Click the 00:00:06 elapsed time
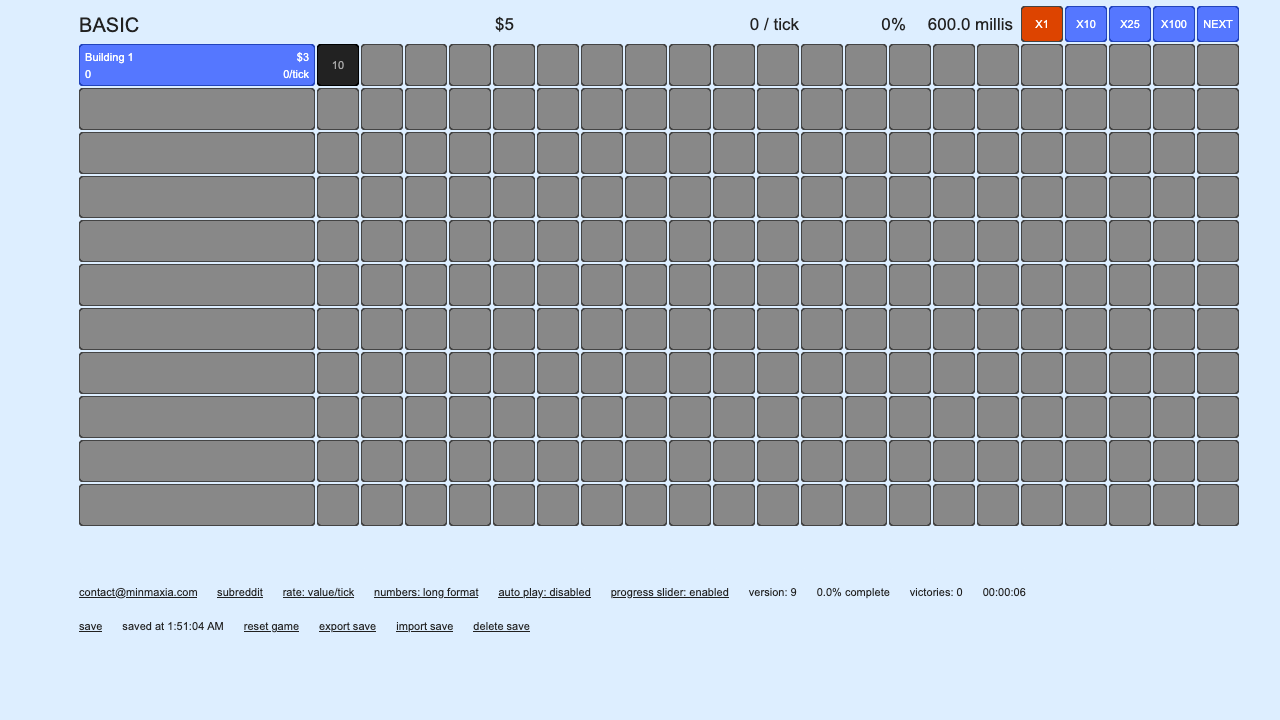 (x=1004, y=592)
